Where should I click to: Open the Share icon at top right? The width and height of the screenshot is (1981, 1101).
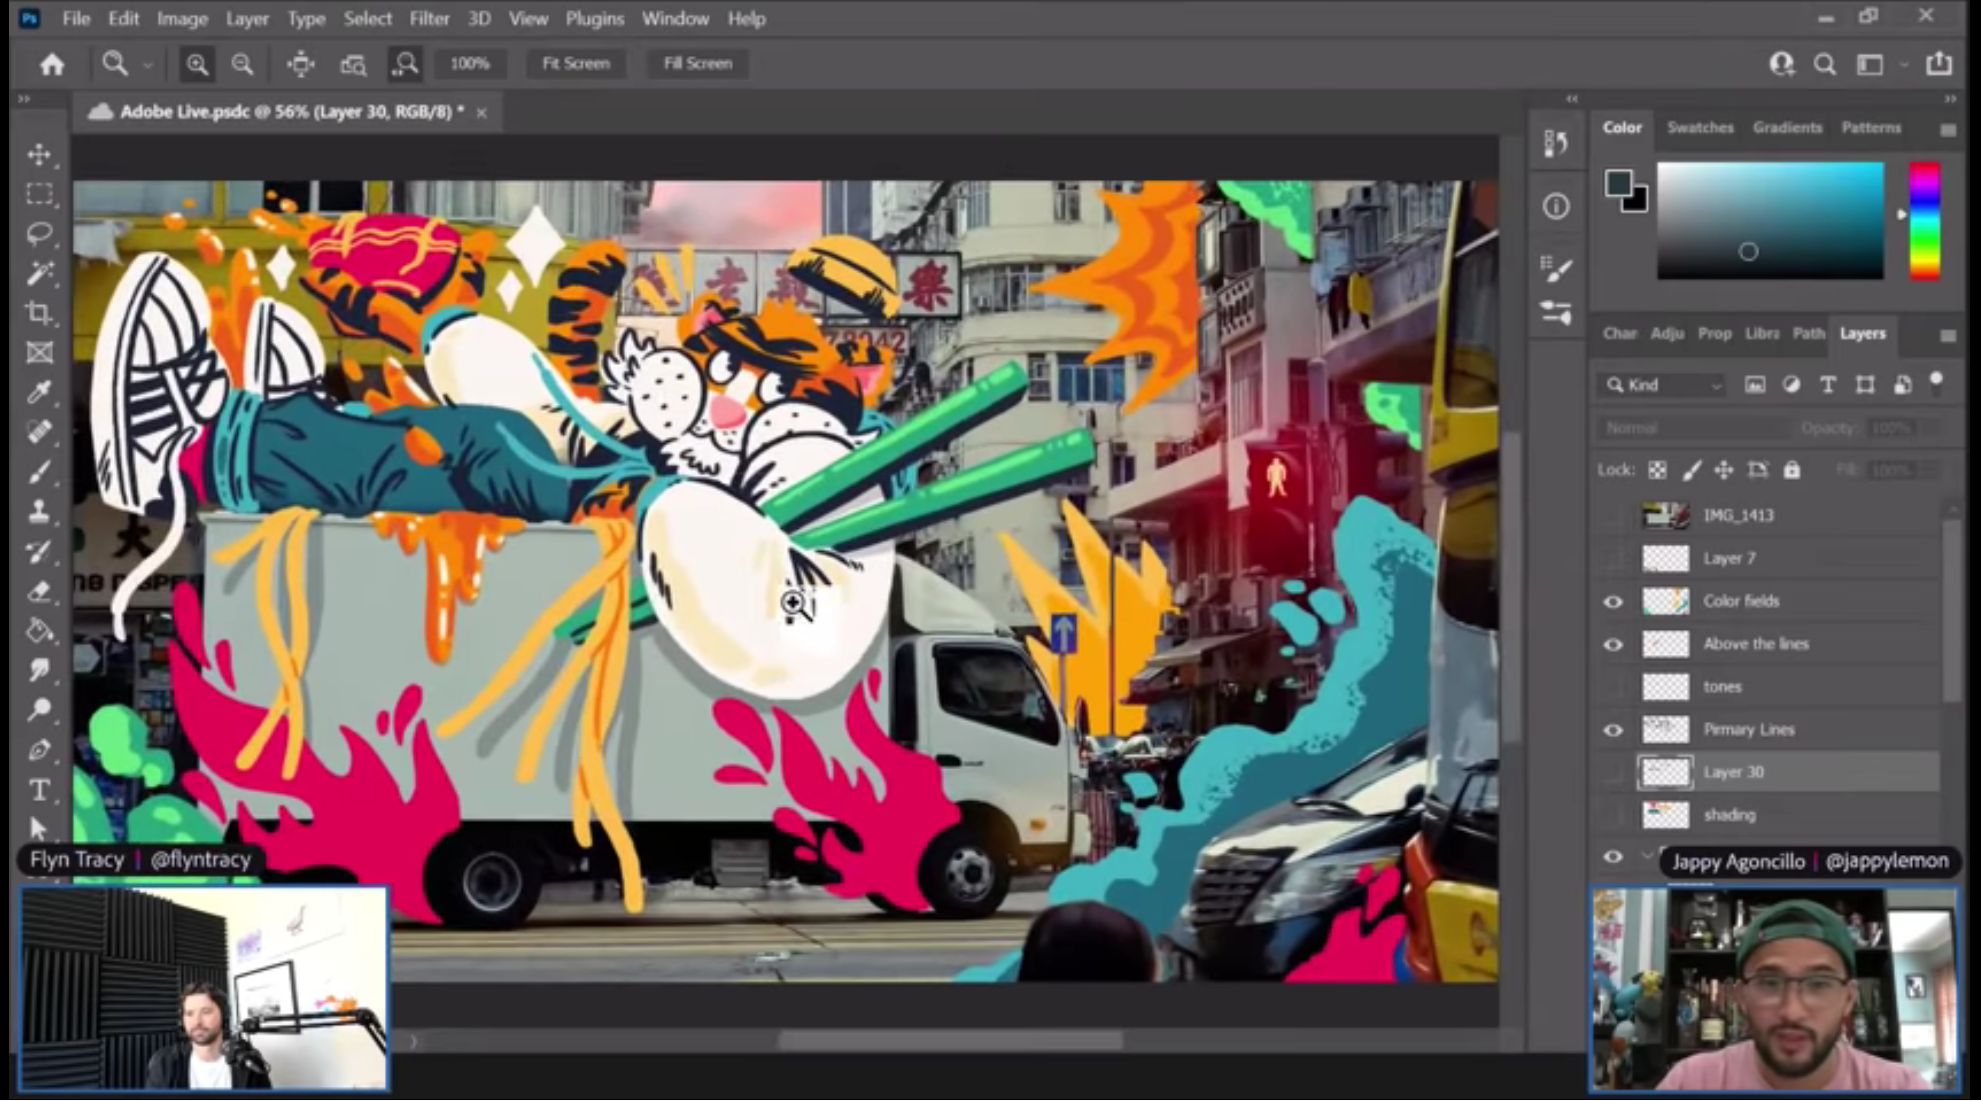pos(1939,64)
